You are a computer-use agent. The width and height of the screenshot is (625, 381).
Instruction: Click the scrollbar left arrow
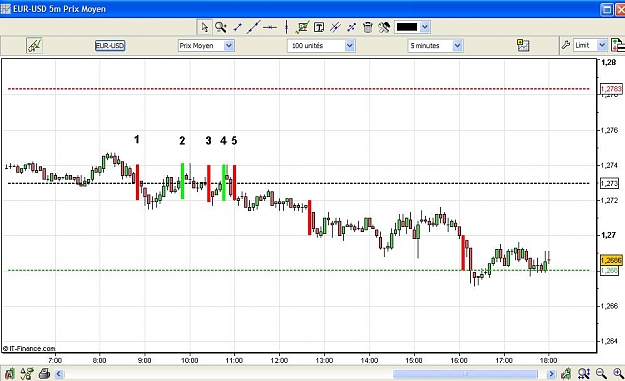[59, 374]
